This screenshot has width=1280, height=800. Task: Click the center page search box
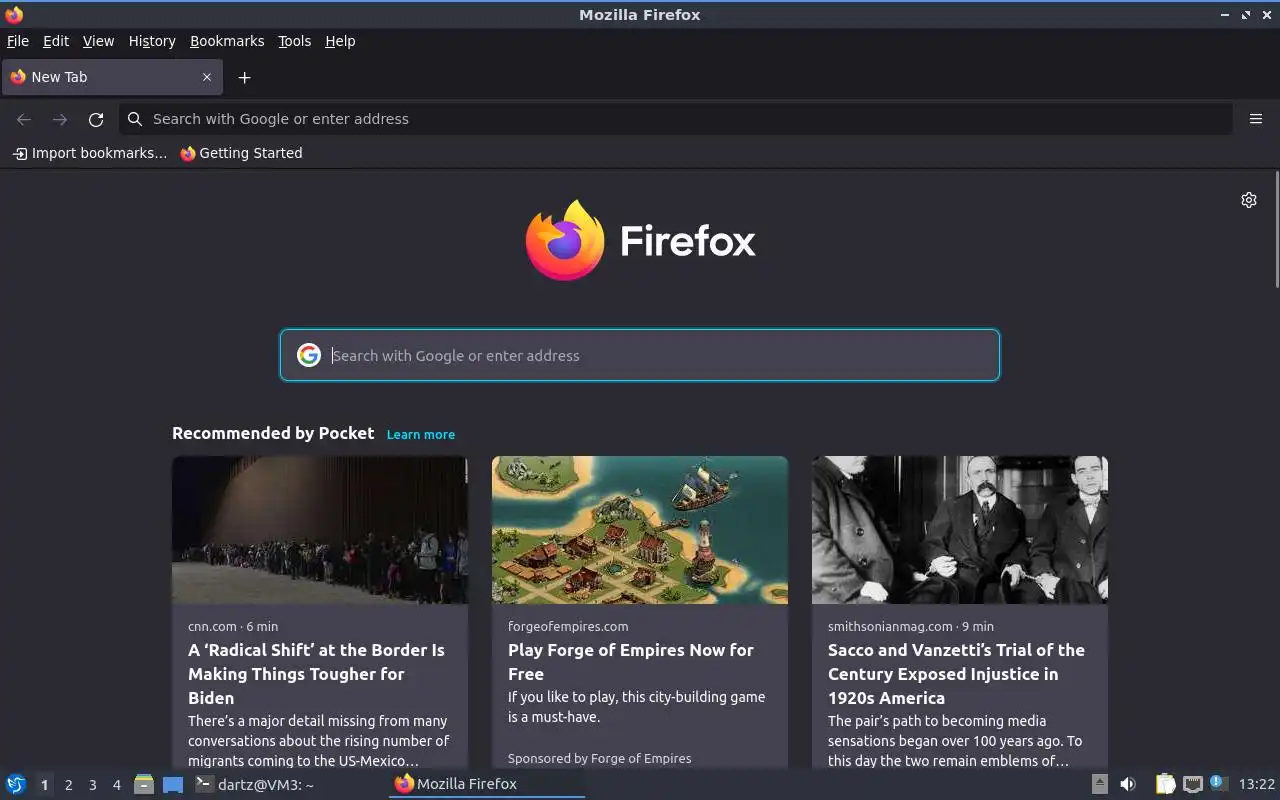(640, 355)
